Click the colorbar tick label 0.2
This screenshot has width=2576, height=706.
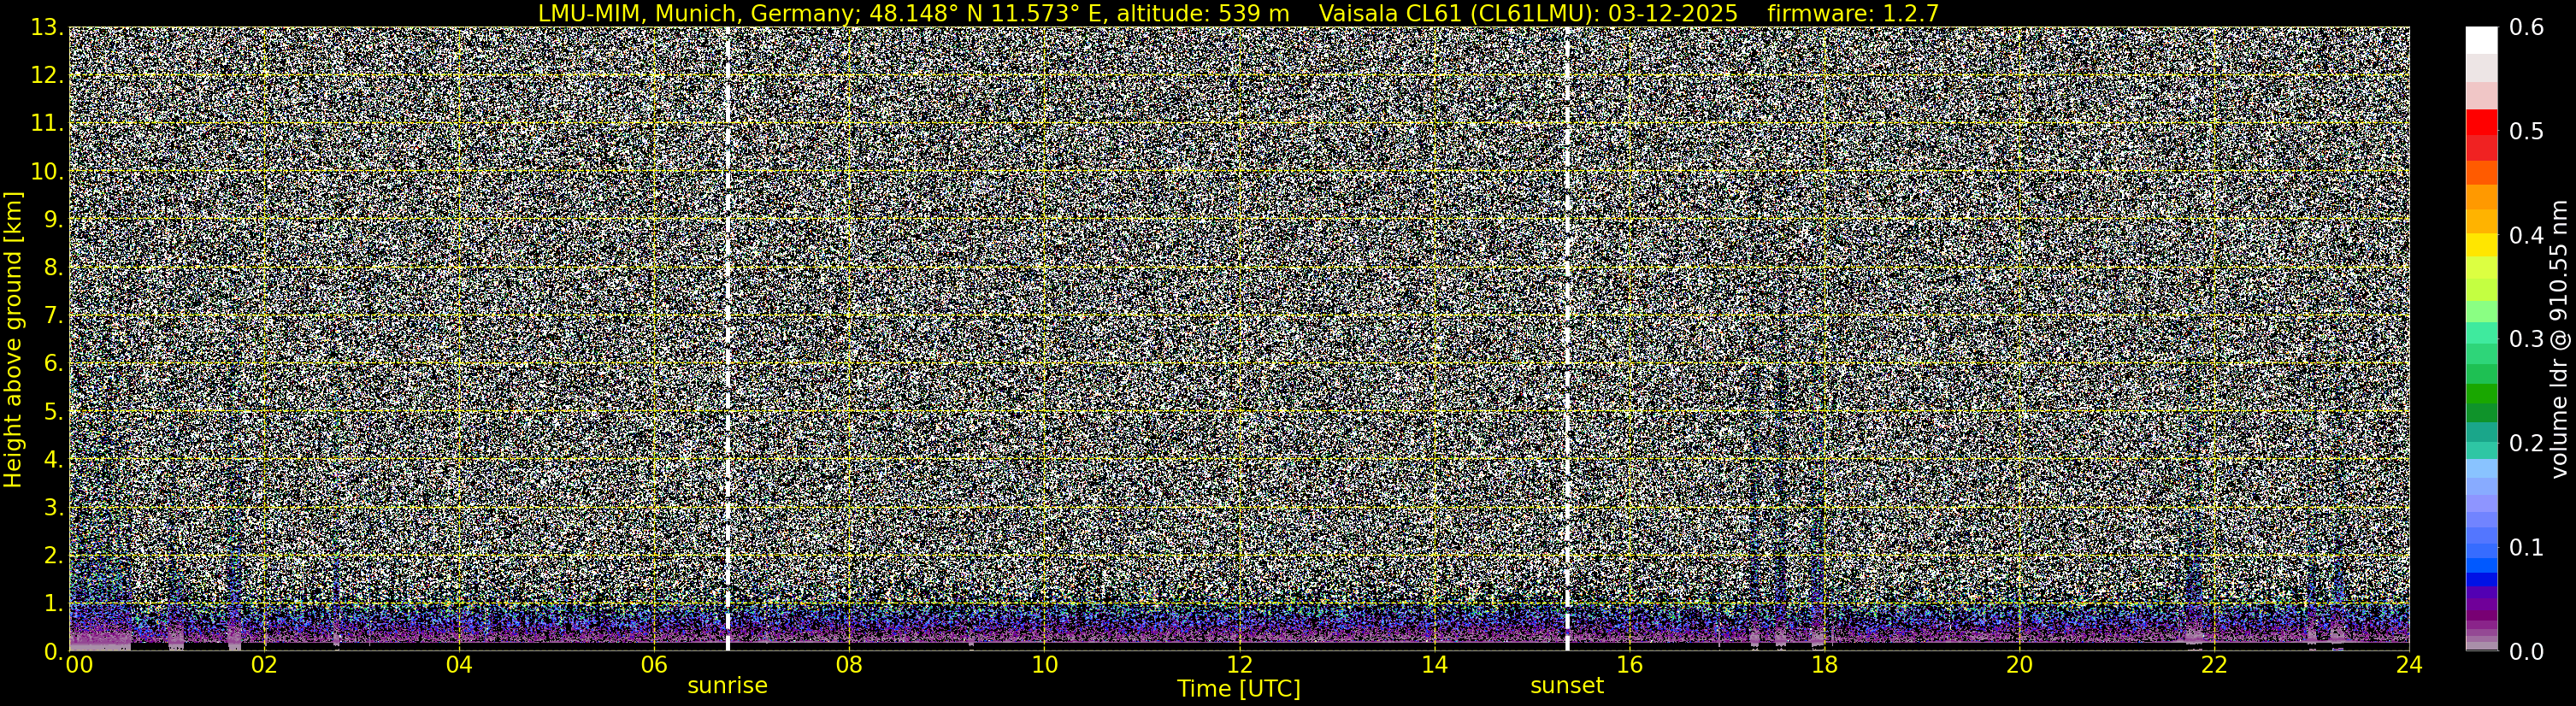[x=2527, y=444]
